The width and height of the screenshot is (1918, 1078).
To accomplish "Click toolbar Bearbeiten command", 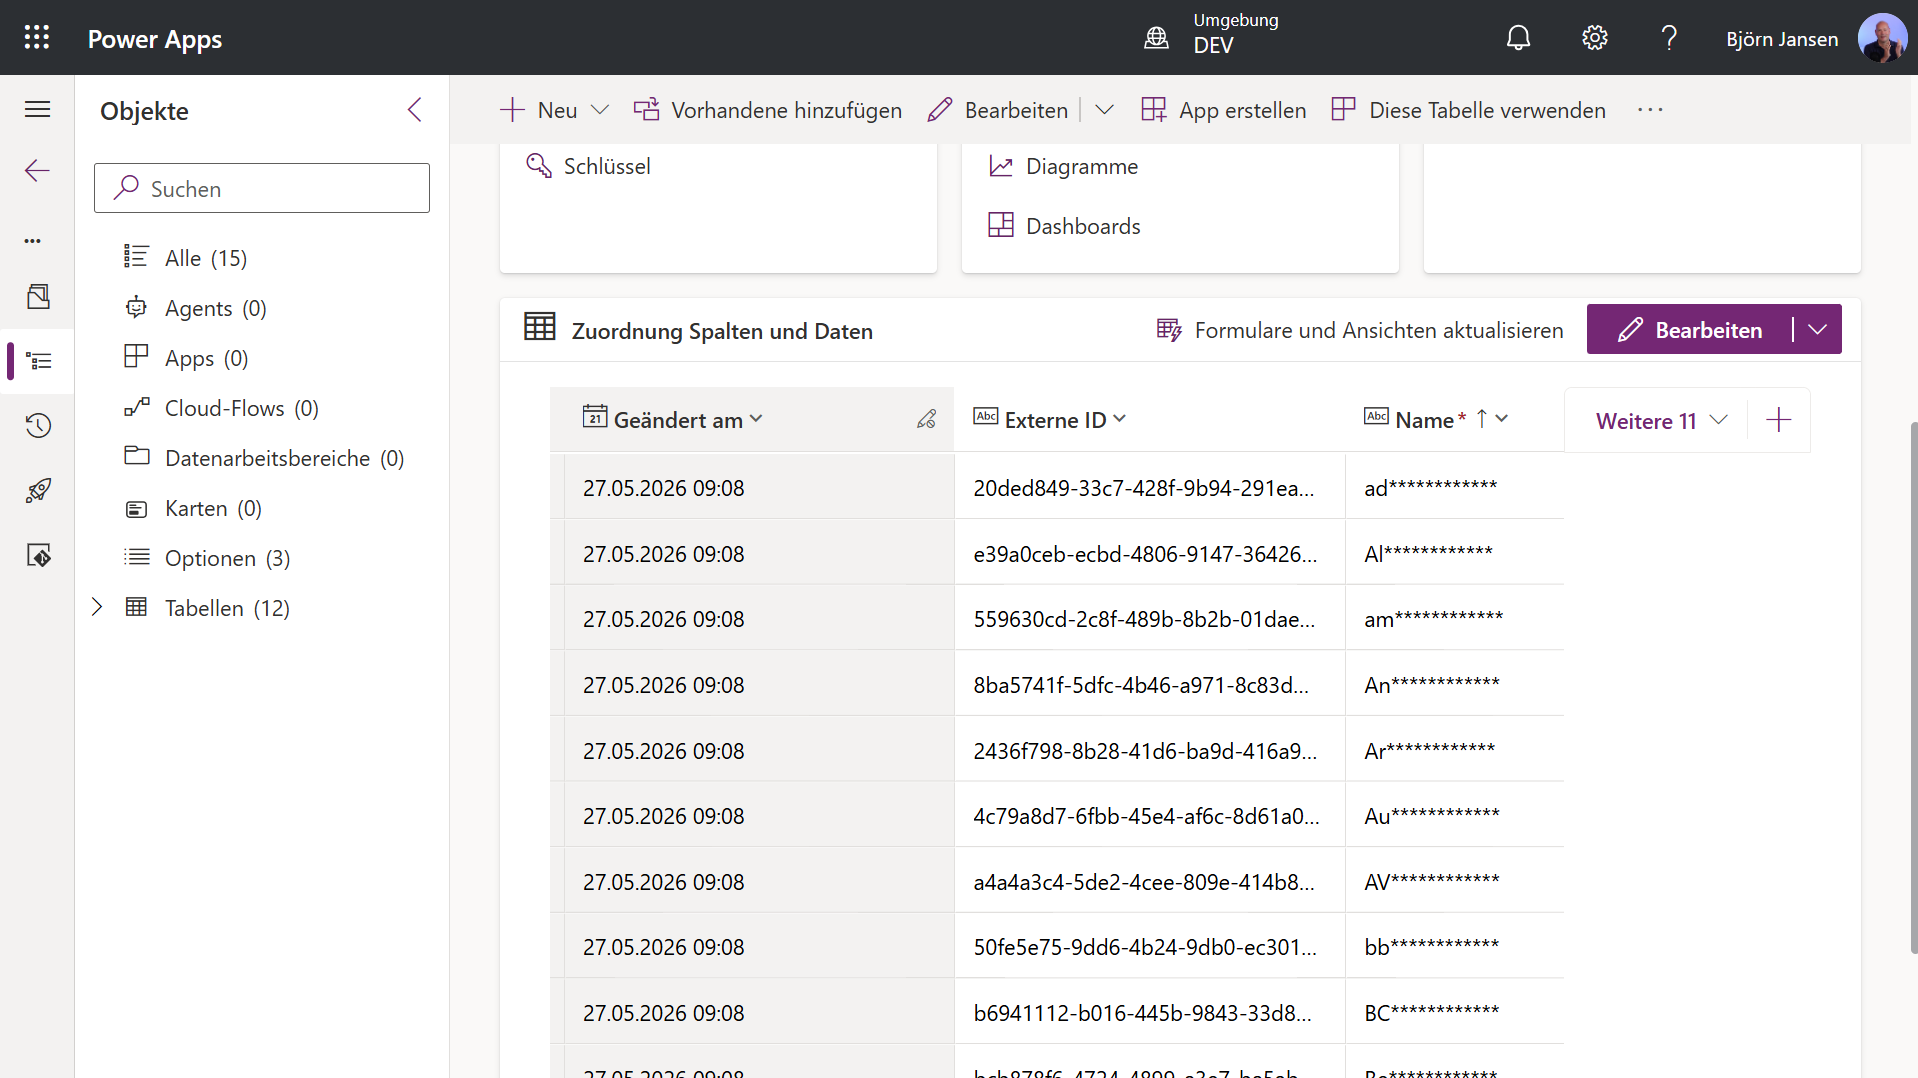I will click(x=997, y=110).
